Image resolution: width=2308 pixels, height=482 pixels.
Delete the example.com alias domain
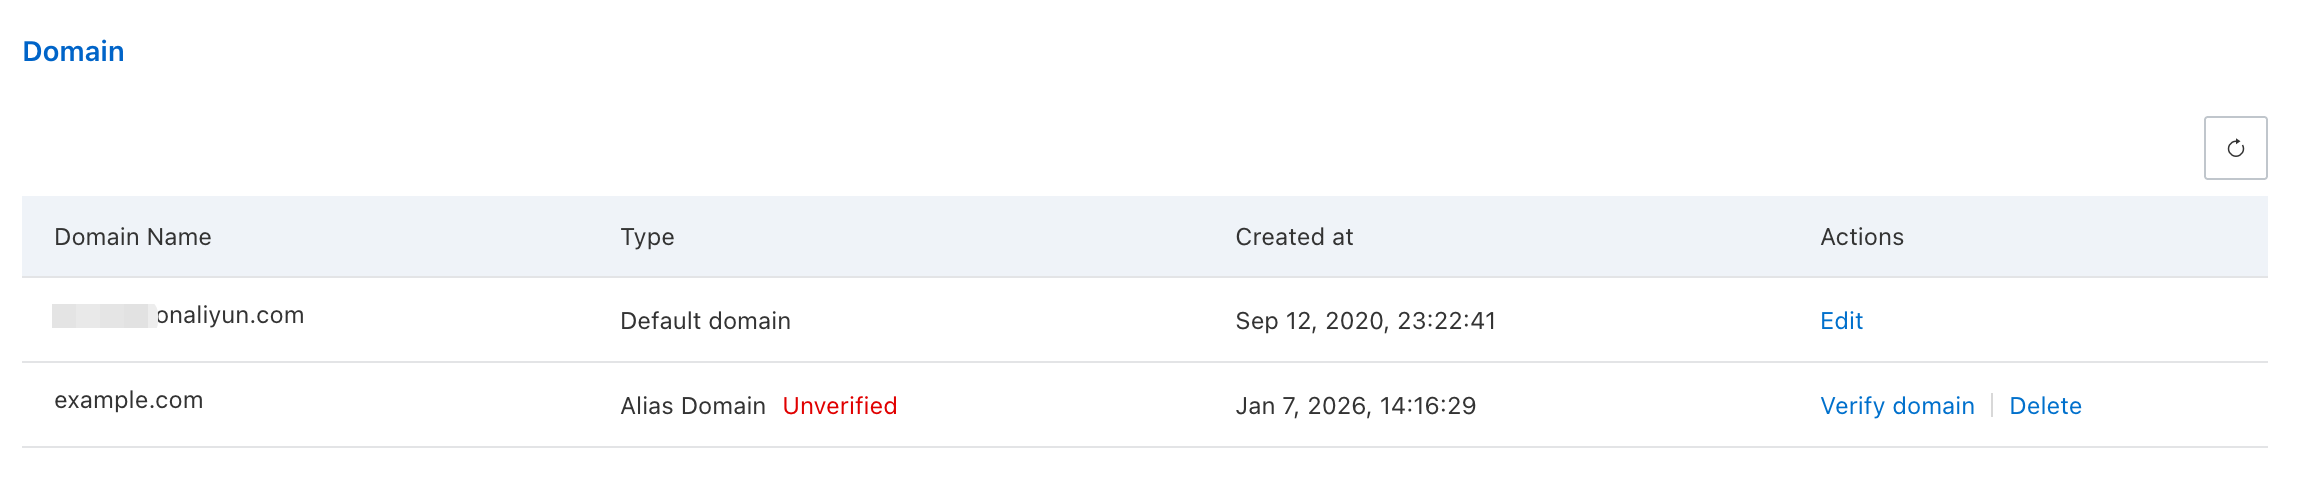point(2045,406)
